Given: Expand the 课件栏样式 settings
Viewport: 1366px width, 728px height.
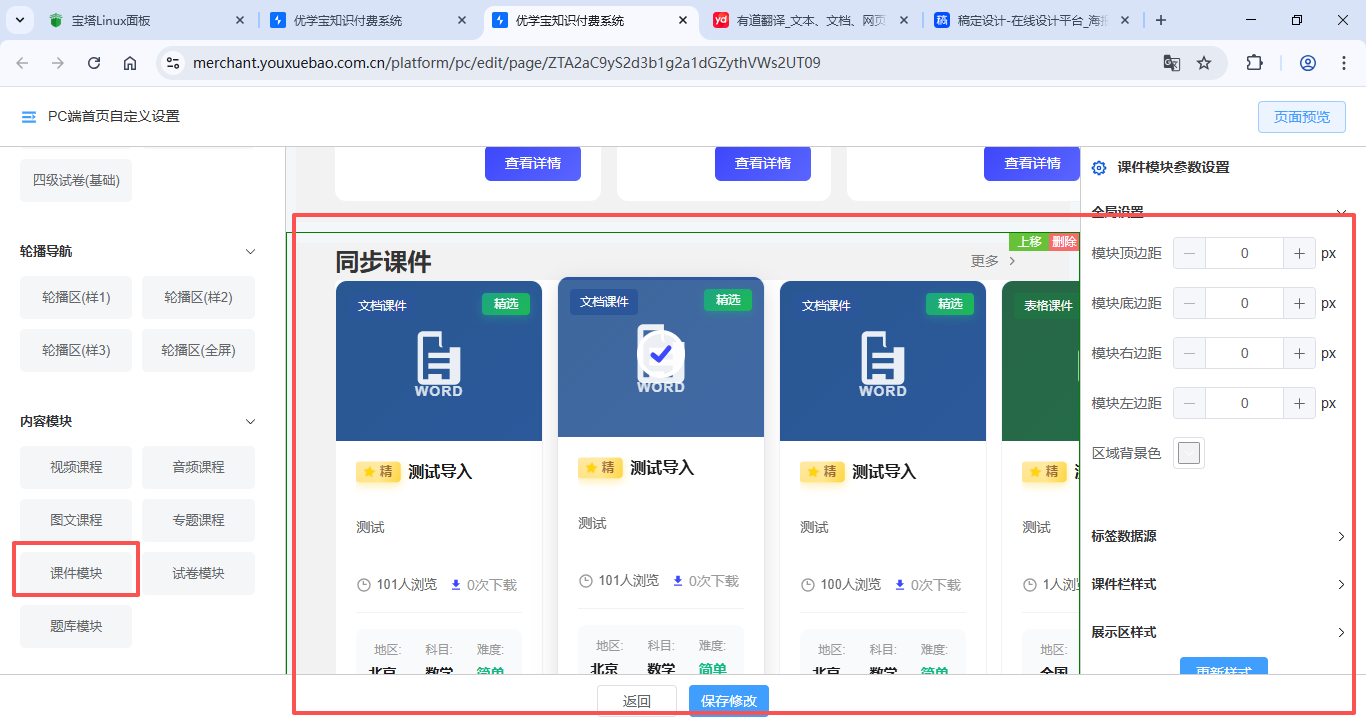Looking at the screenshot, I should point(1341,585).
